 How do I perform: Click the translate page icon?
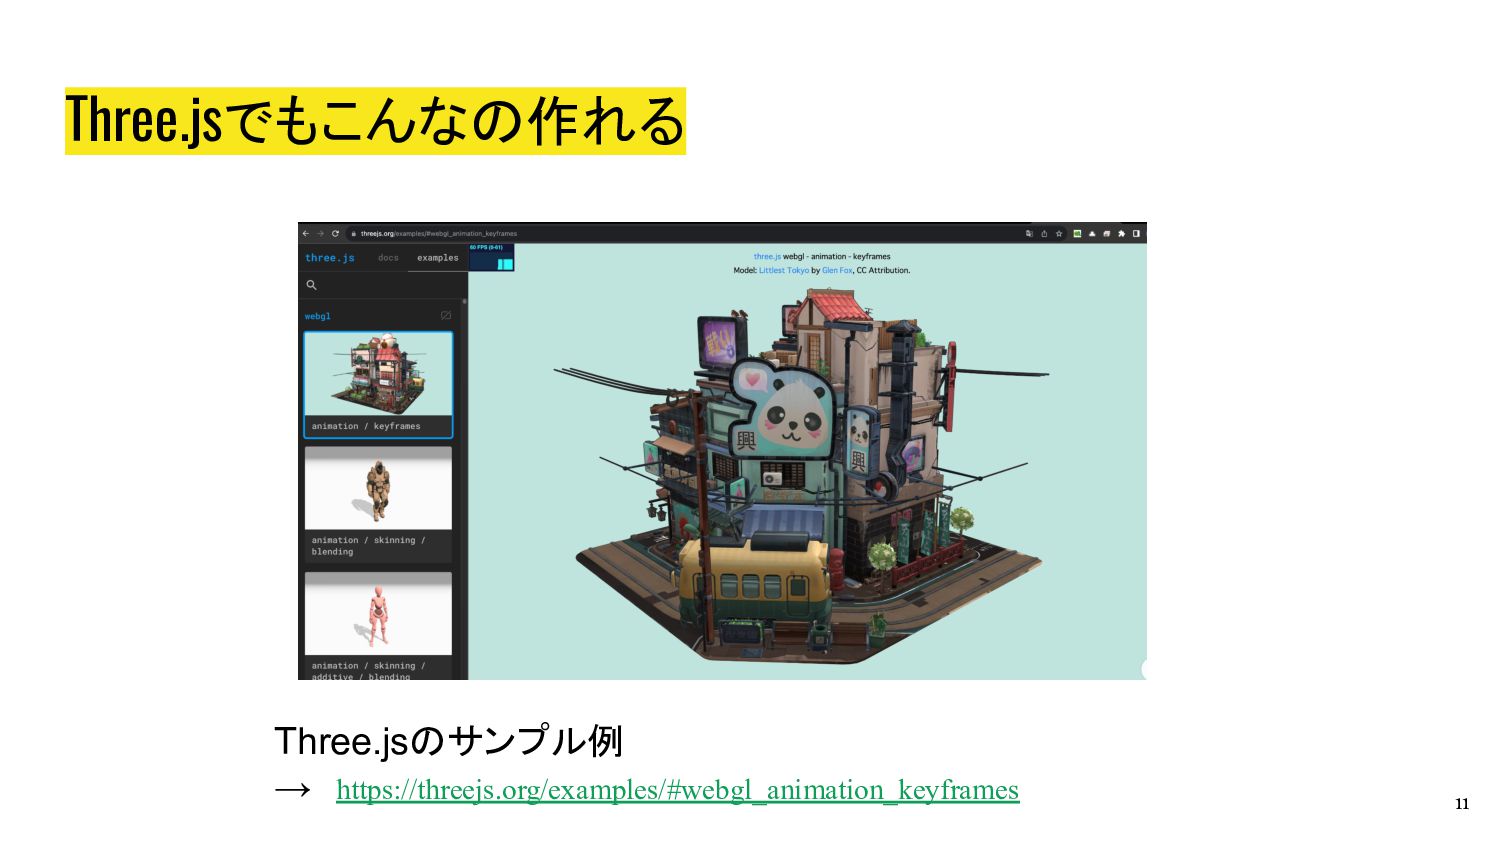point(1029,233)
